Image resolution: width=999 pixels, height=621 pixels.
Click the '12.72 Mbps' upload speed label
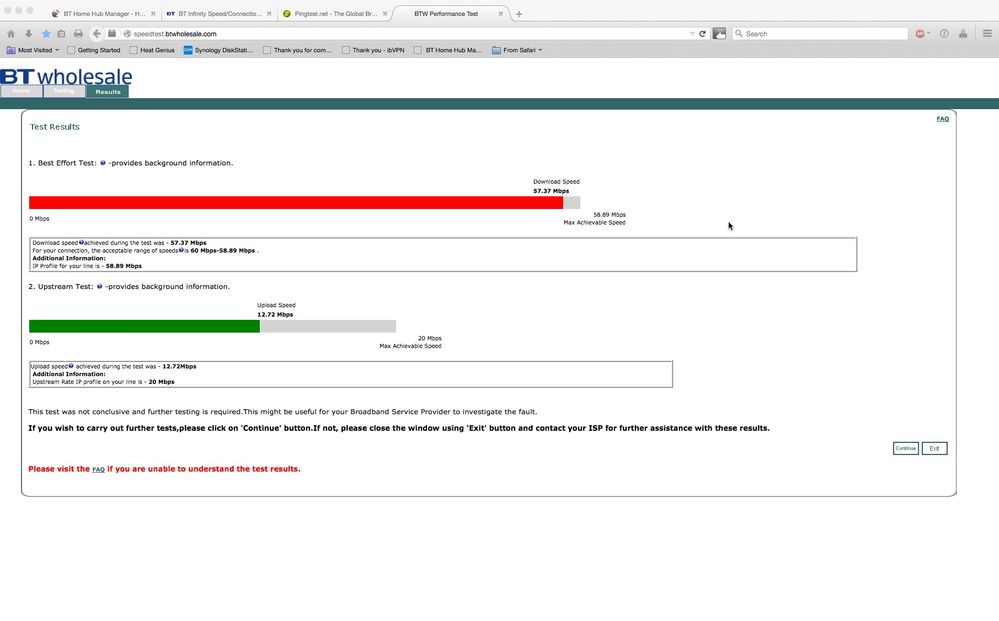(275, 315)
